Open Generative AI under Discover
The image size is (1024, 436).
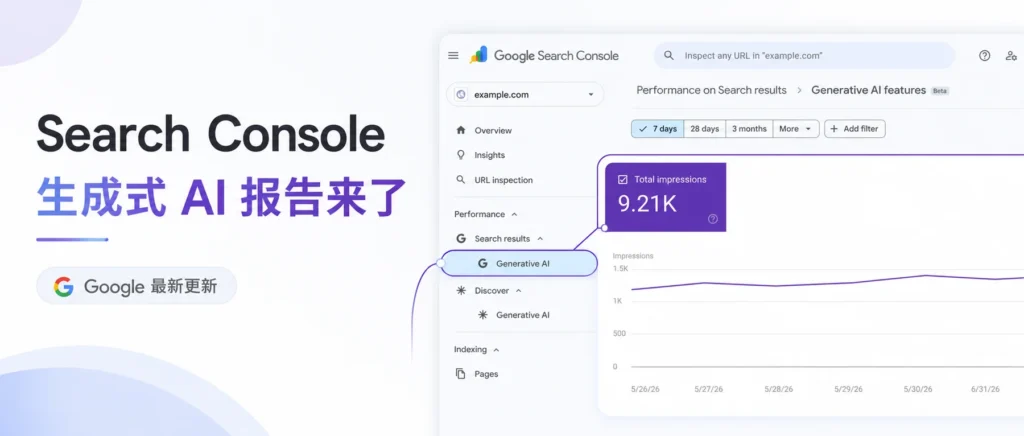point(522,315)
